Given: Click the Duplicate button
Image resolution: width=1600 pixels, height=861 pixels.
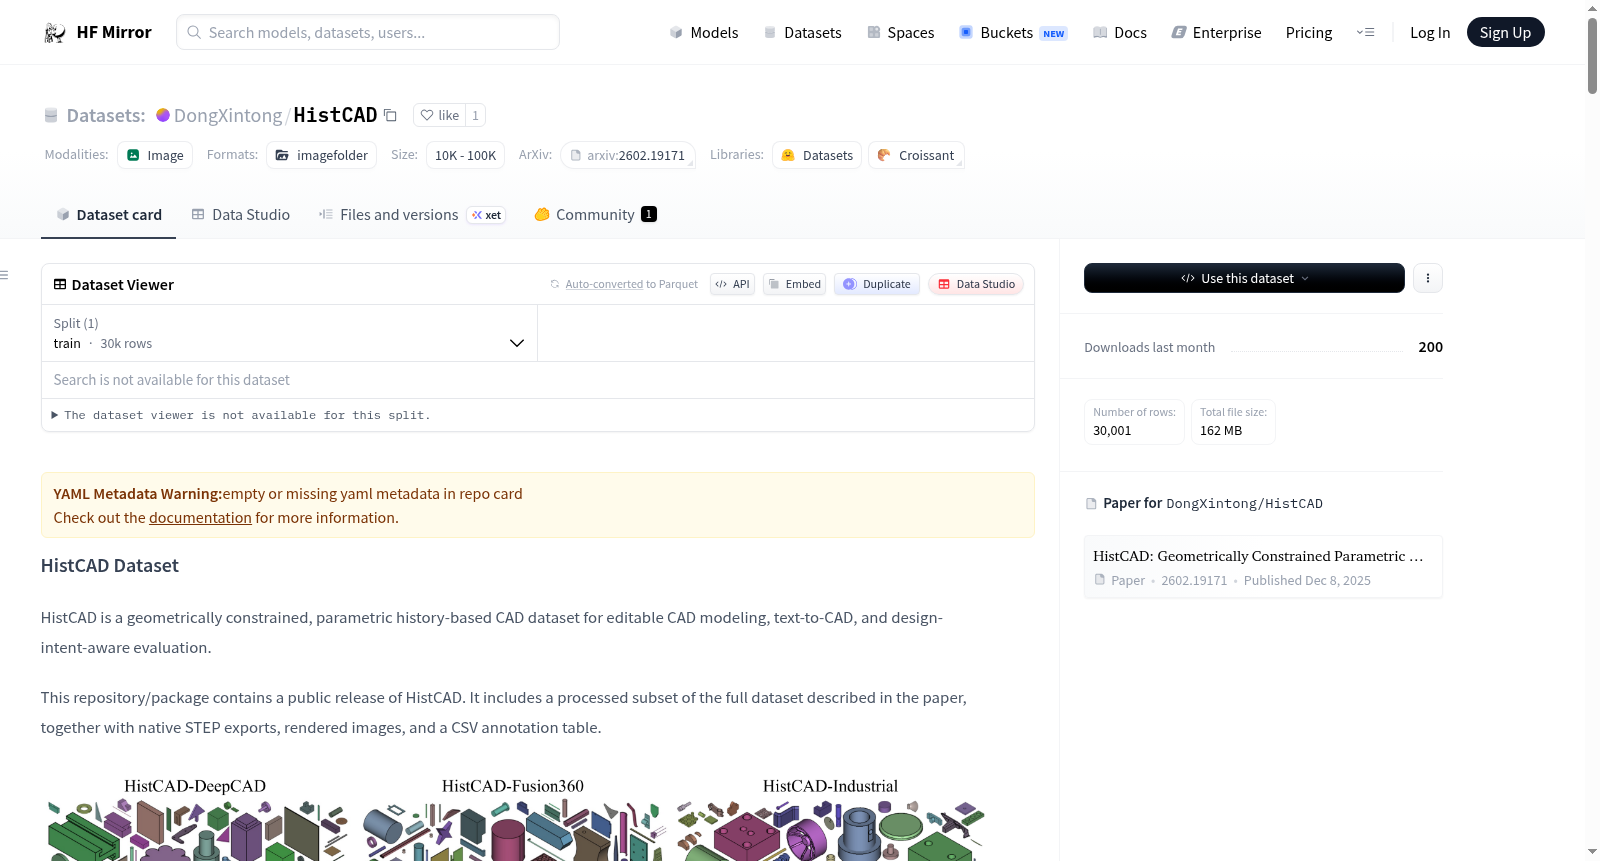Looking at the screenshot, I should [877, 284].
